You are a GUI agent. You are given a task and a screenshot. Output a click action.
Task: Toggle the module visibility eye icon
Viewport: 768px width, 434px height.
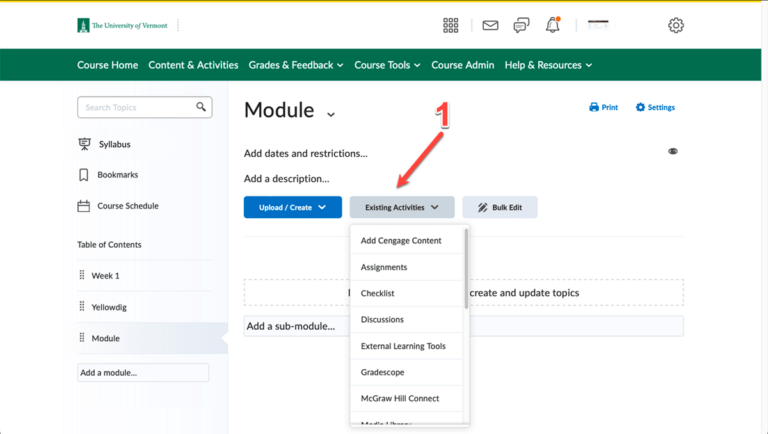(x=673, y=151)
